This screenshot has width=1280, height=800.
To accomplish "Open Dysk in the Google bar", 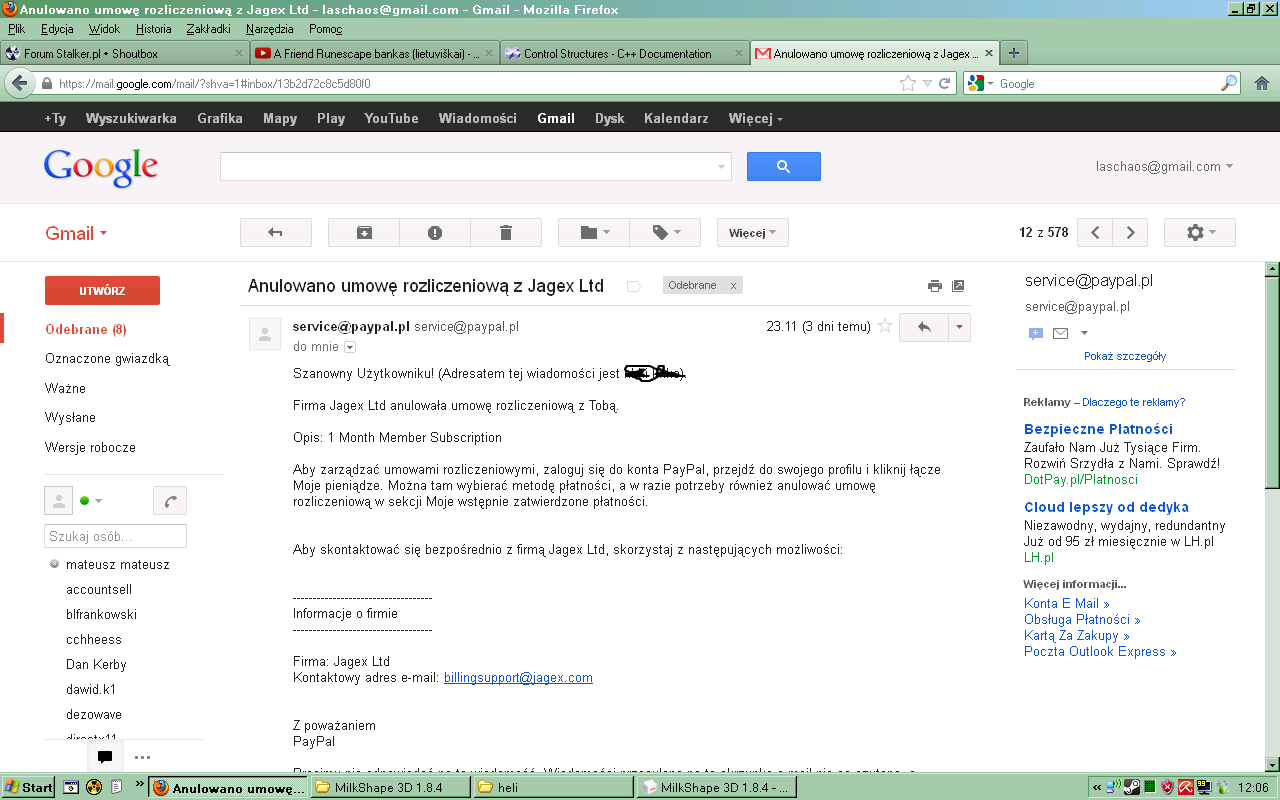I will (609, 118).
